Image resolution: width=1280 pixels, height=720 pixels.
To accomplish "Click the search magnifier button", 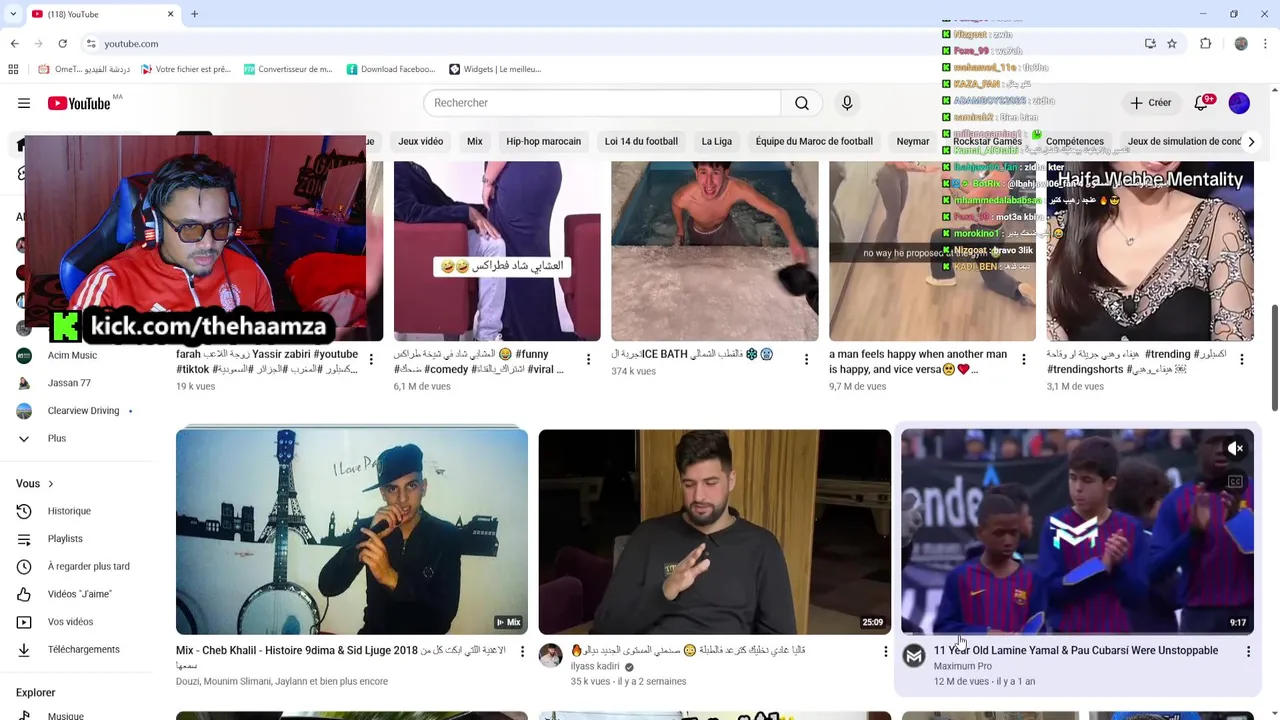I will tap(802, 103).
